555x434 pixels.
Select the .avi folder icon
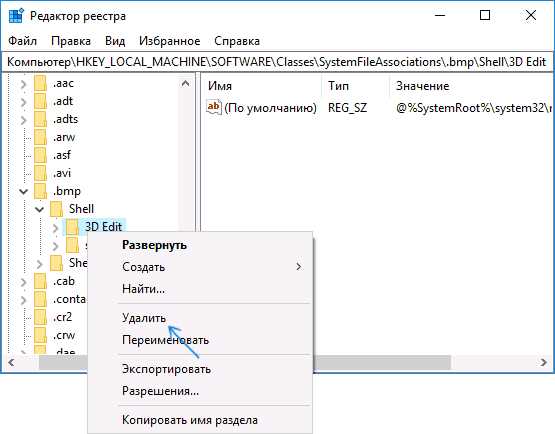(40, 173)
